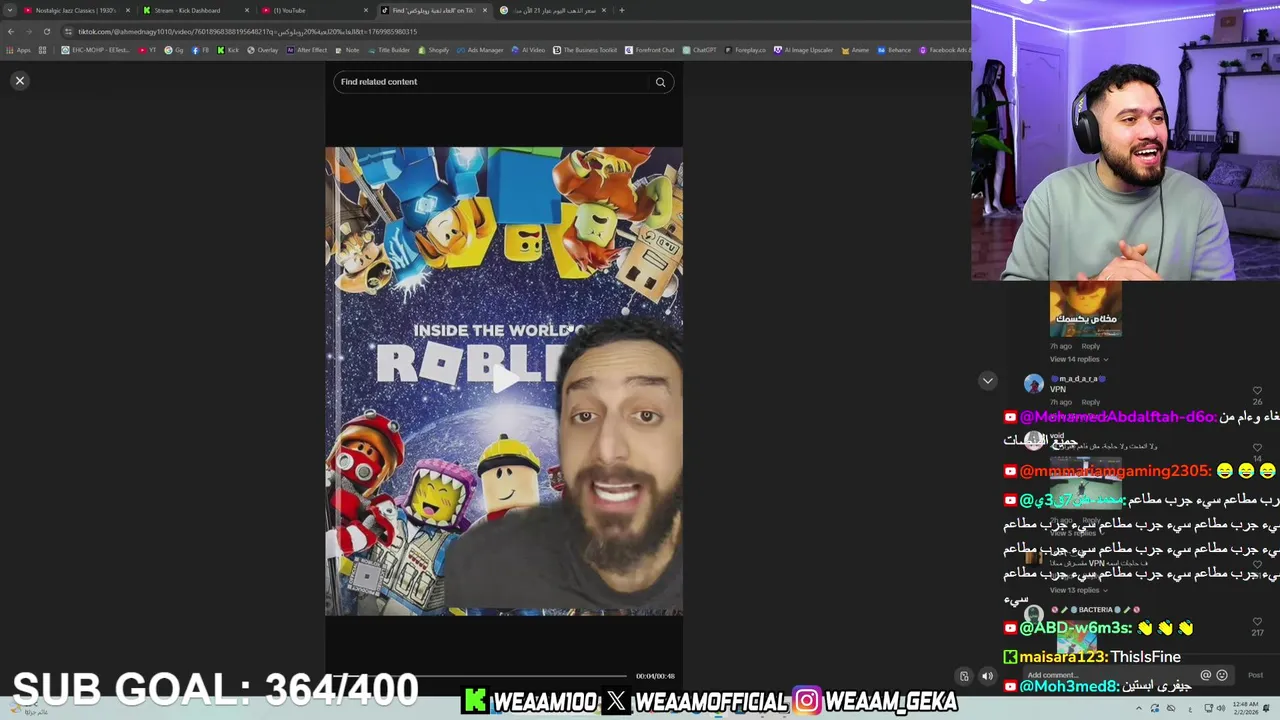Open the Windows volume tray icon
Viewport: 1280px width, 720px height.
1221,709
